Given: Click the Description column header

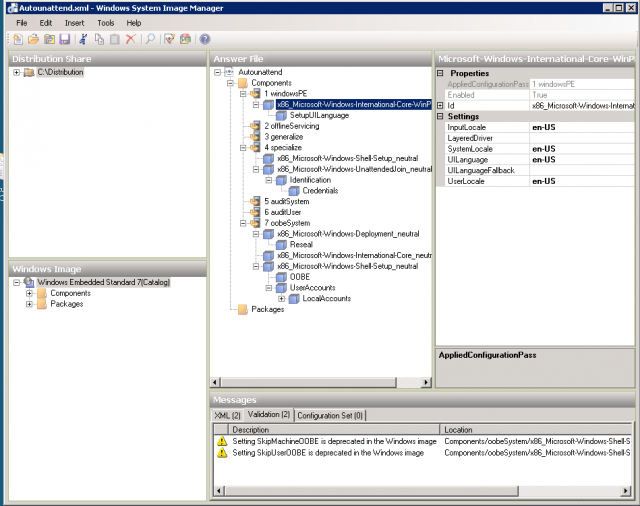Looking at the screenshot, I should 334,430.
